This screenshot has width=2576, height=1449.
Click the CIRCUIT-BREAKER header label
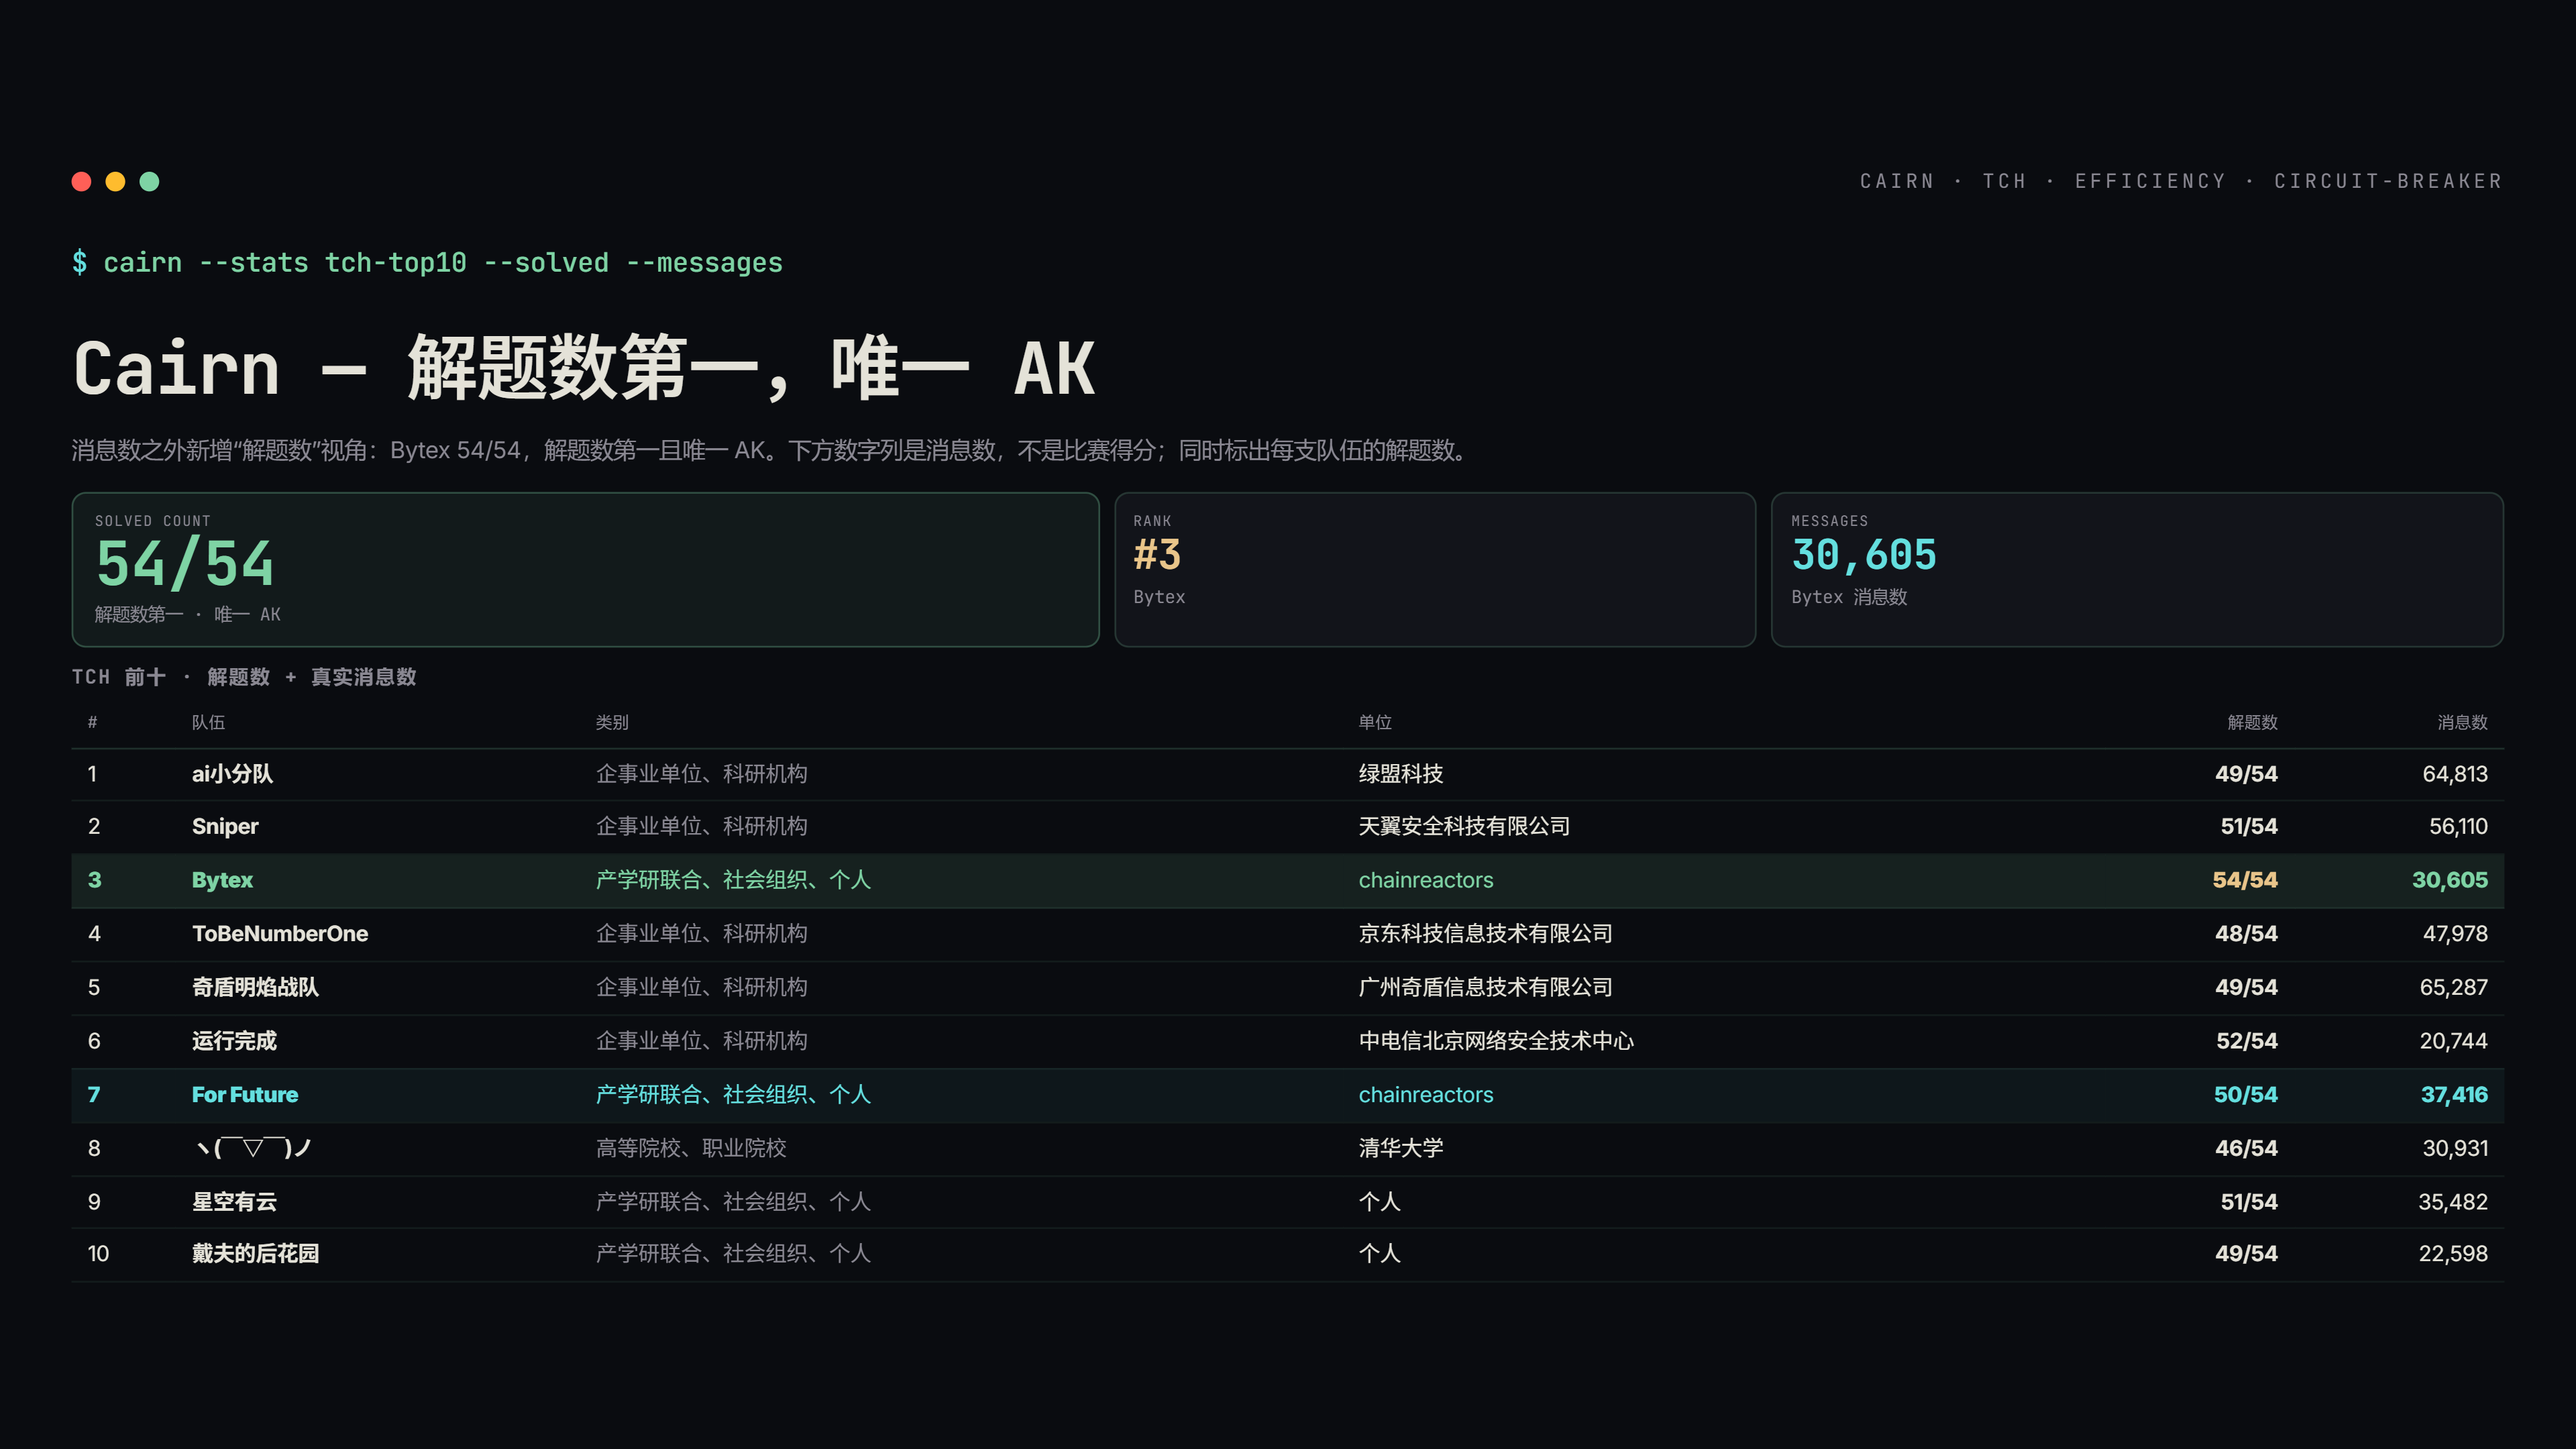pyautogui.click(x=2388, y=181)
